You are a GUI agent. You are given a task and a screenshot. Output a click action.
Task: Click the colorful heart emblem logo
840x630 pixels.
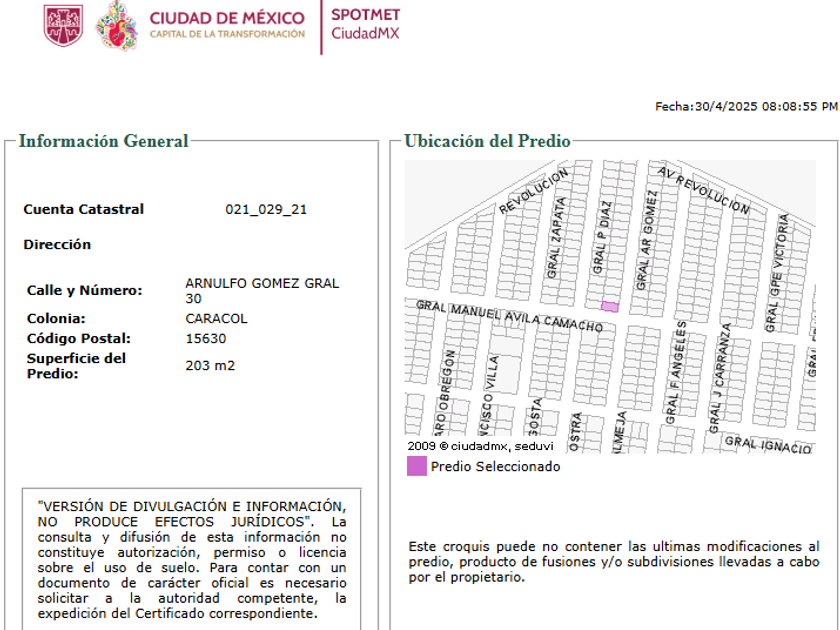(117, 26)
